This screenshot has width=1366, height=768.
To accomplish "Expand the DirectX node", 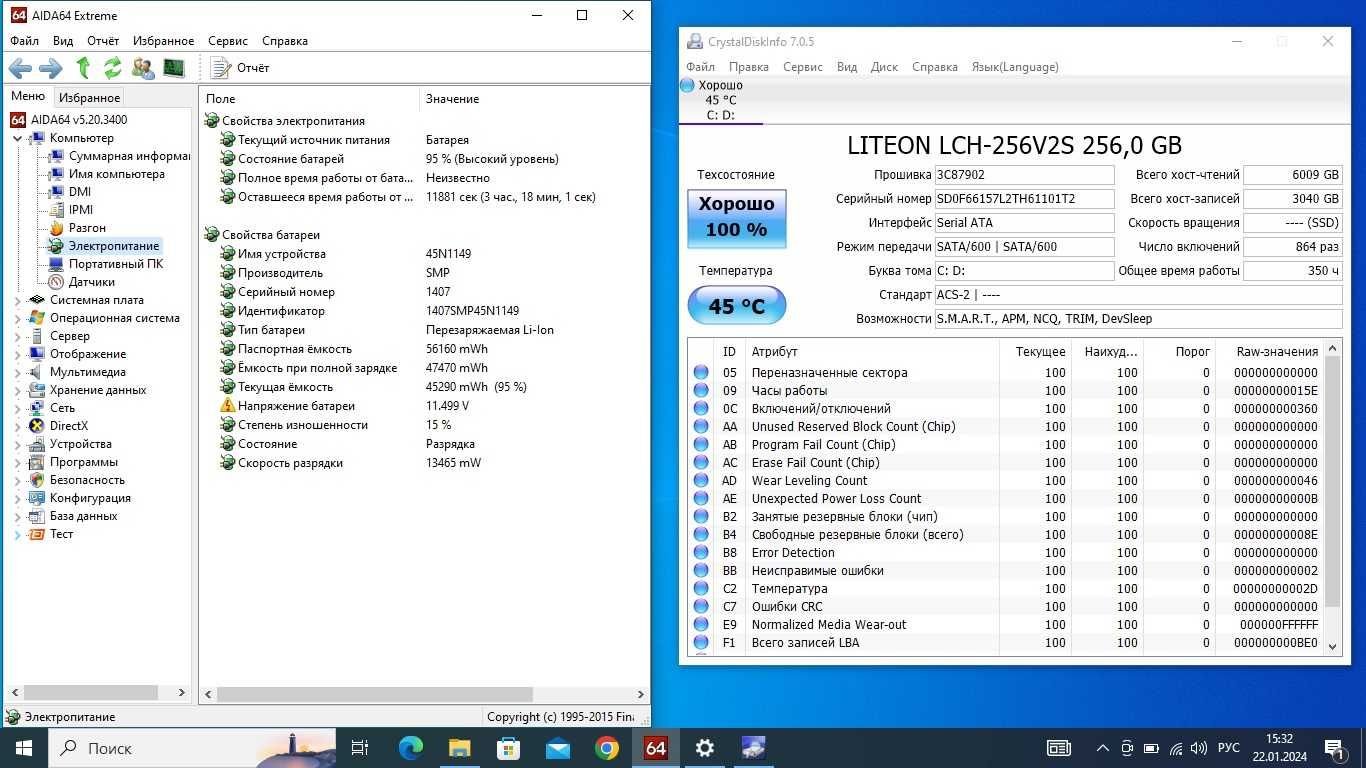I will 18,426.
